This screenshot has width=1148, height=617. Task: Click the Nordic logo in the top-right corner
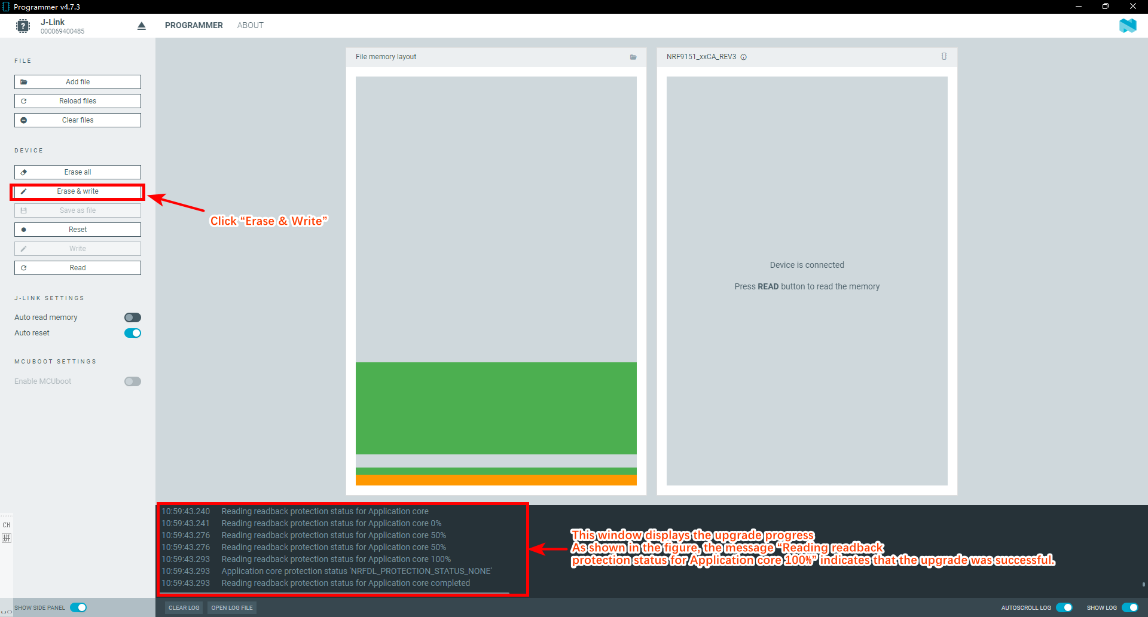coord(1128,26)
